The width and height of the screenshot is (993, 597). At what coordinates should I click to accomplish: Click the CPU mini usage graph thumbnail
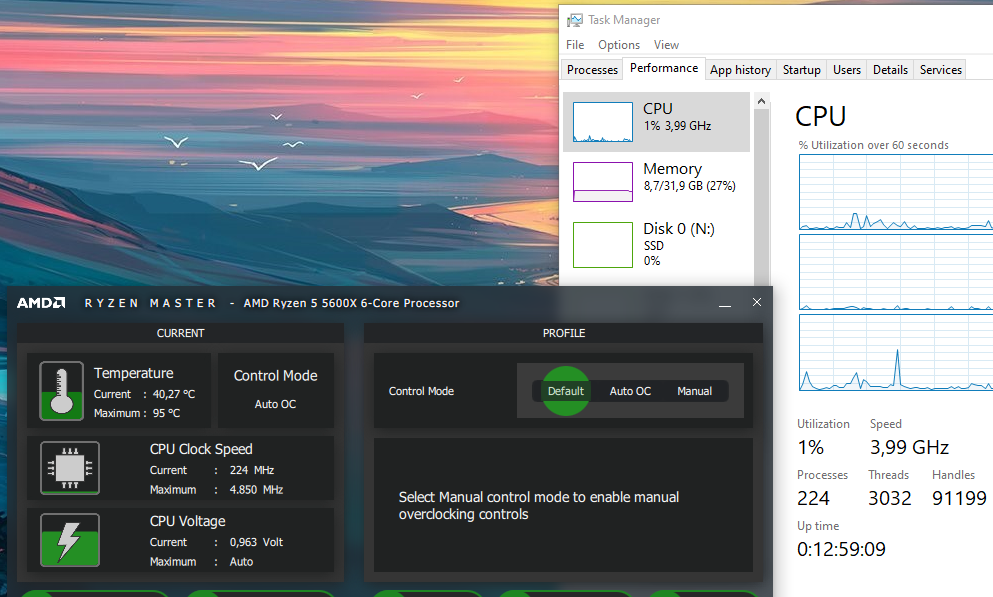(x=603, y=122)
